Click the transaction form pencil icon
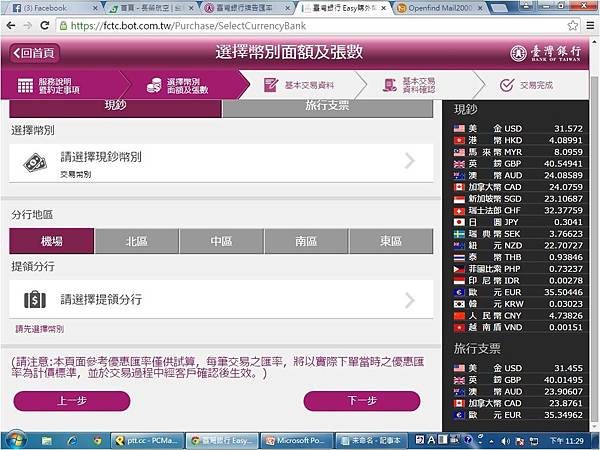Viewport: 600px width, 450px height. [x=271, y=85]
